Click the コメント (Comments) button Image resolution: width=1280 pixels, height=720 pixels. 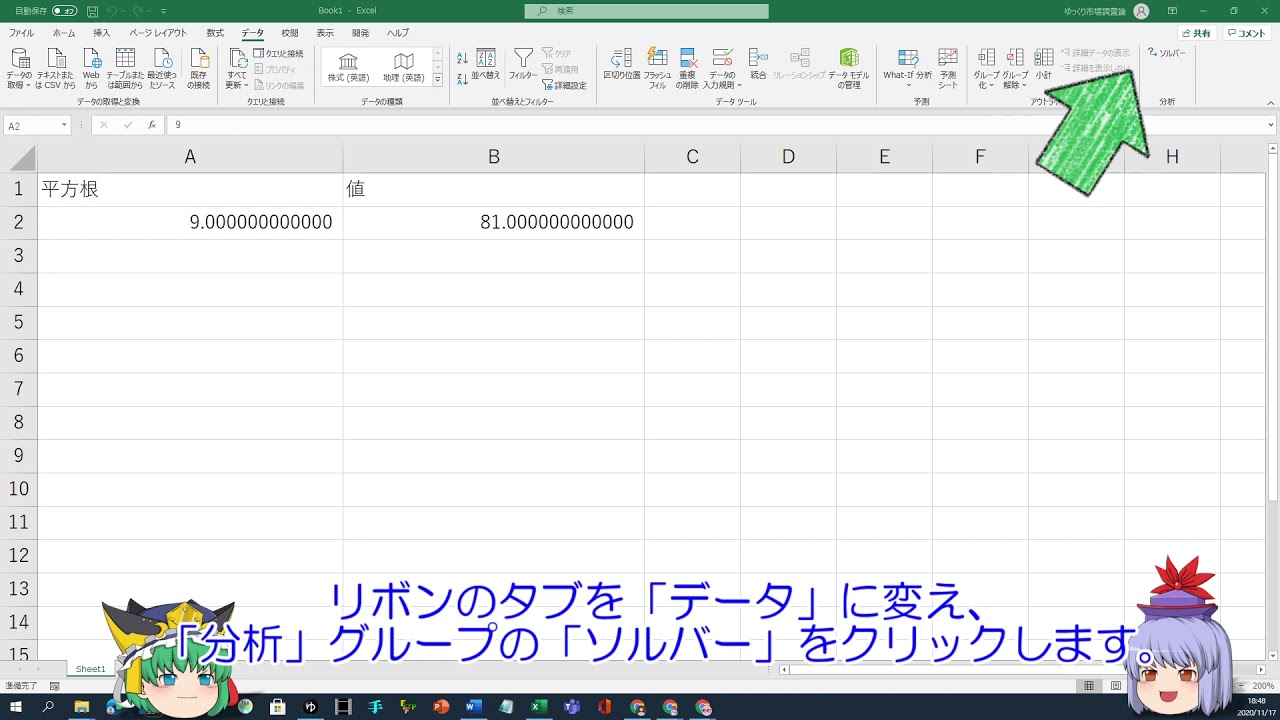tap(1247, 33)
